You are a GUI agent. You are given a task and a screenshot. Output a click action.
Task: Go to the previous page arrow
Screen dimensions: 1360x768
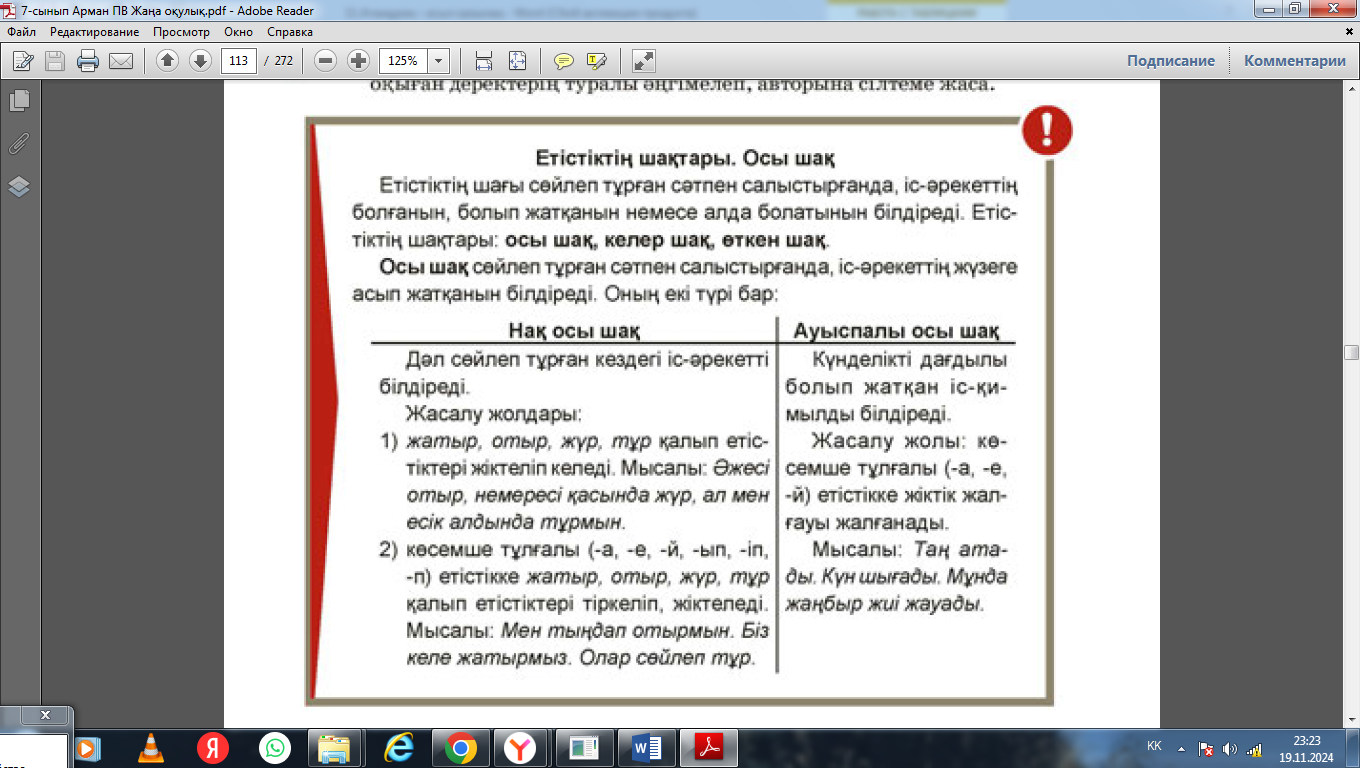(x=167, y=61)
